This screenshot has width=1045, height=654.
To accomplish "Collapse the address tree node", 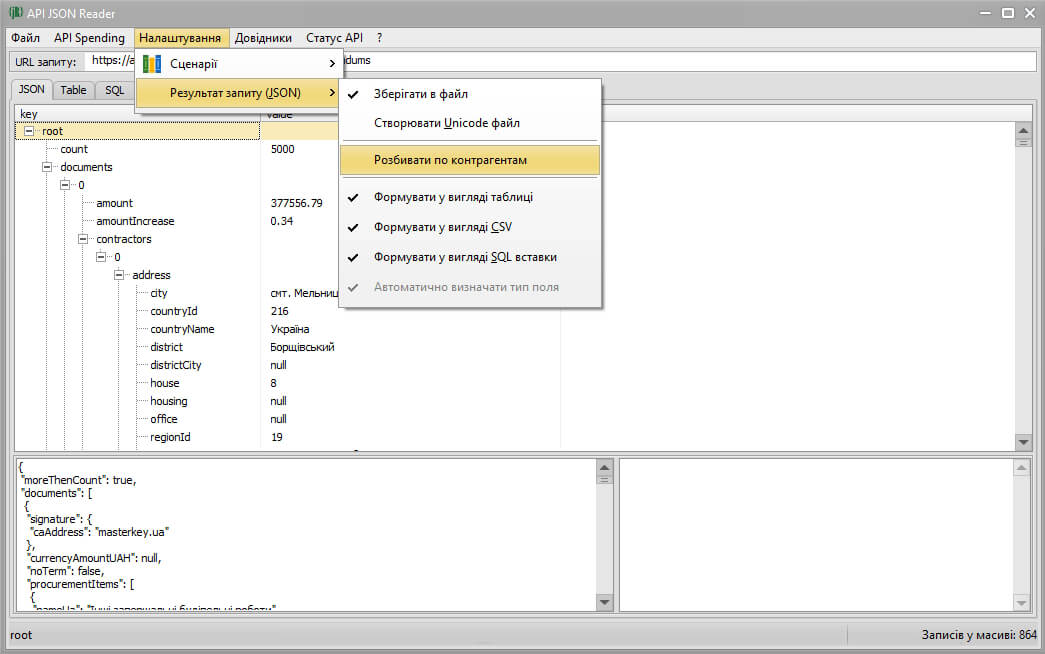I will click(x=119, y=275).
